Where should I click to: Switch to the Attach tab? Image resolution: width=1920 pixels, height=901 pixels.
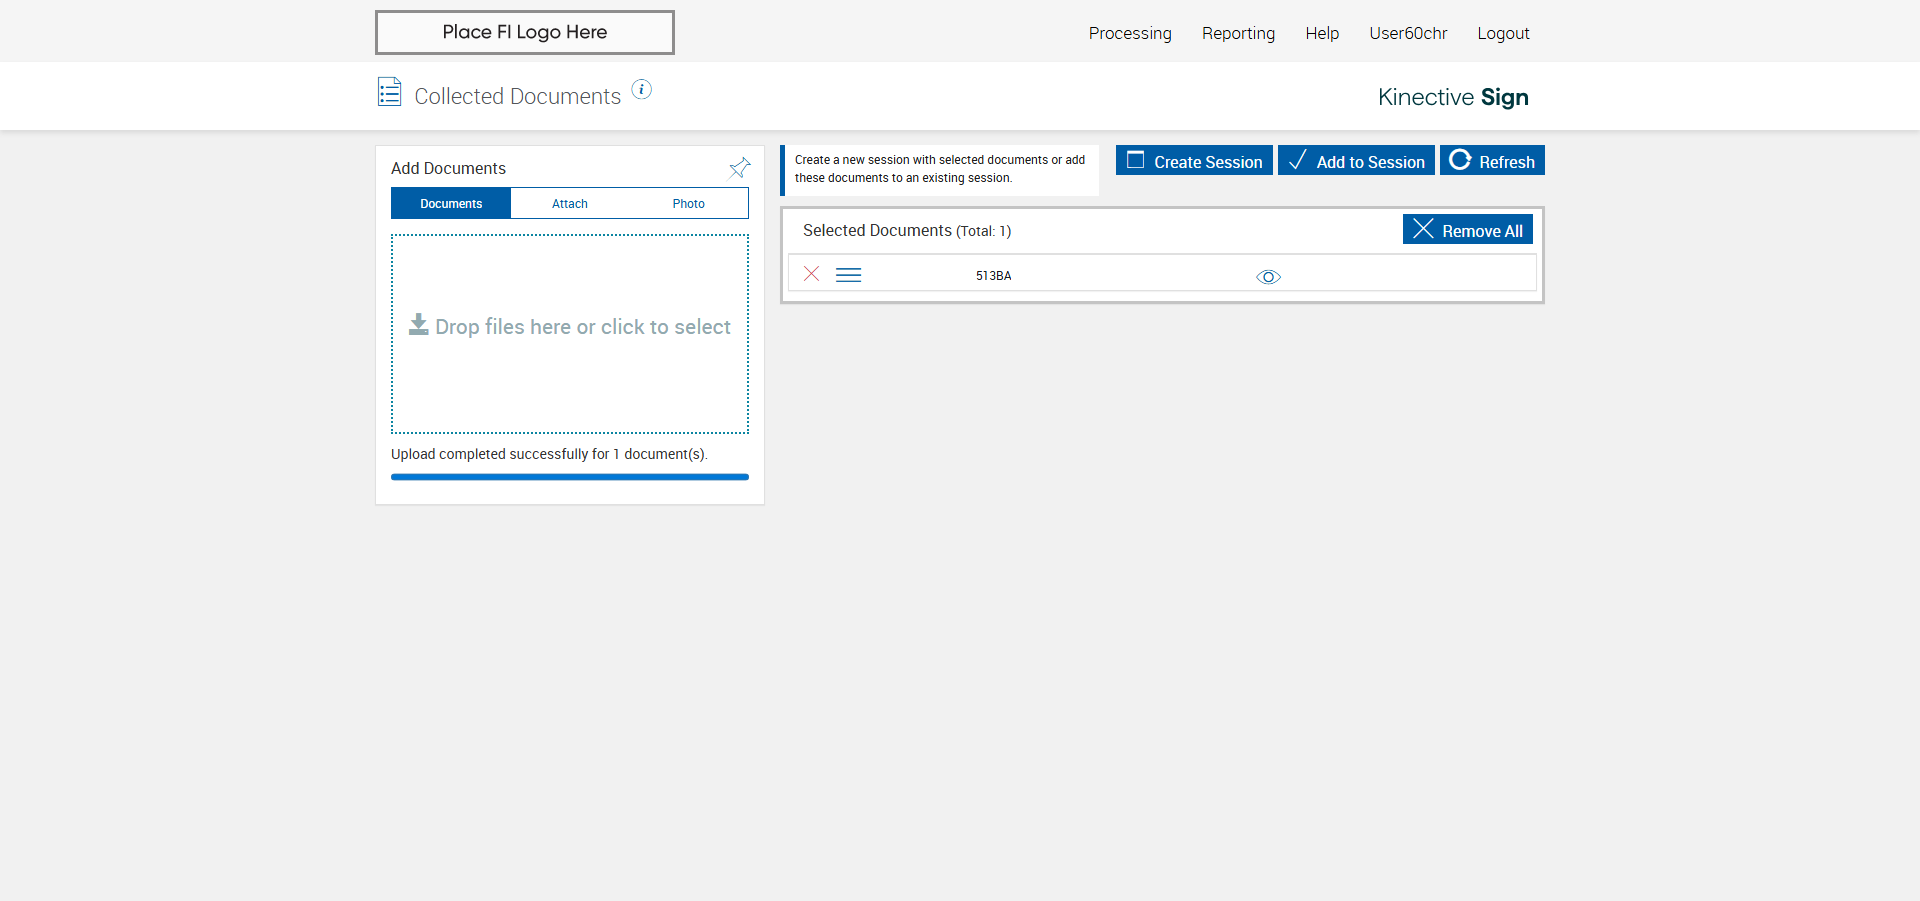tap(570, 203)
